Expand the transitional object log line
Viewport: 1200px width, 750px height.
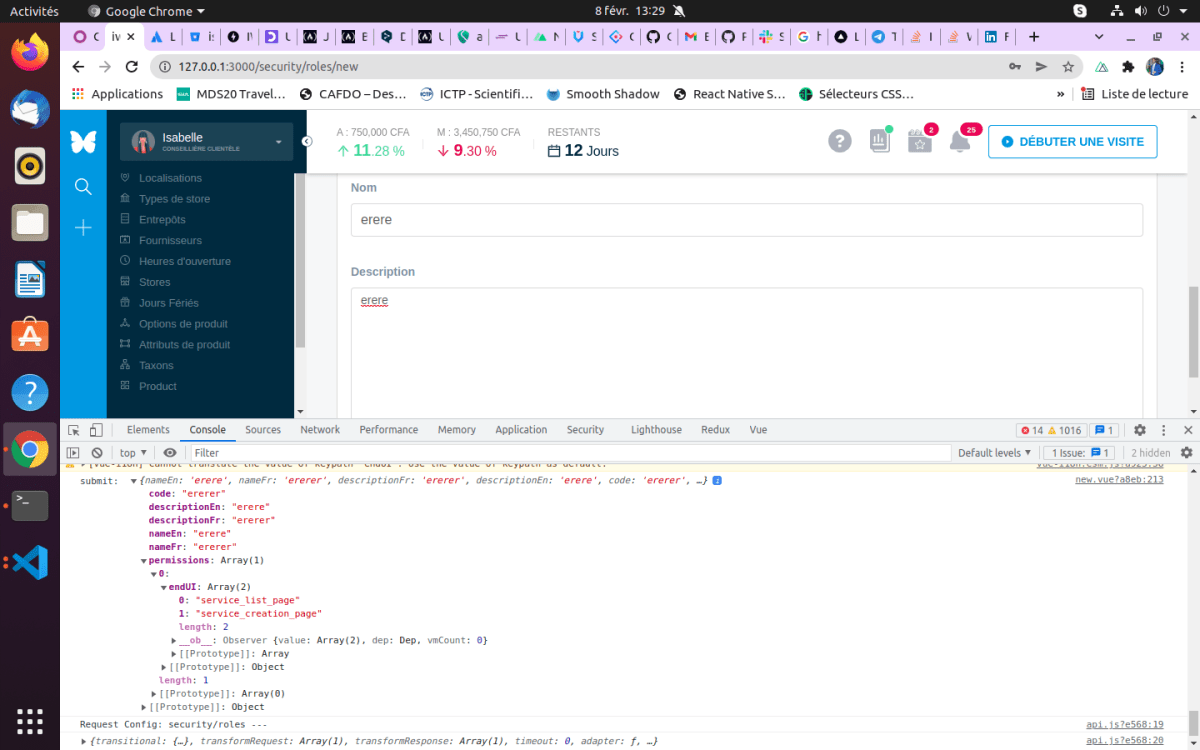(x=84, y=741)
